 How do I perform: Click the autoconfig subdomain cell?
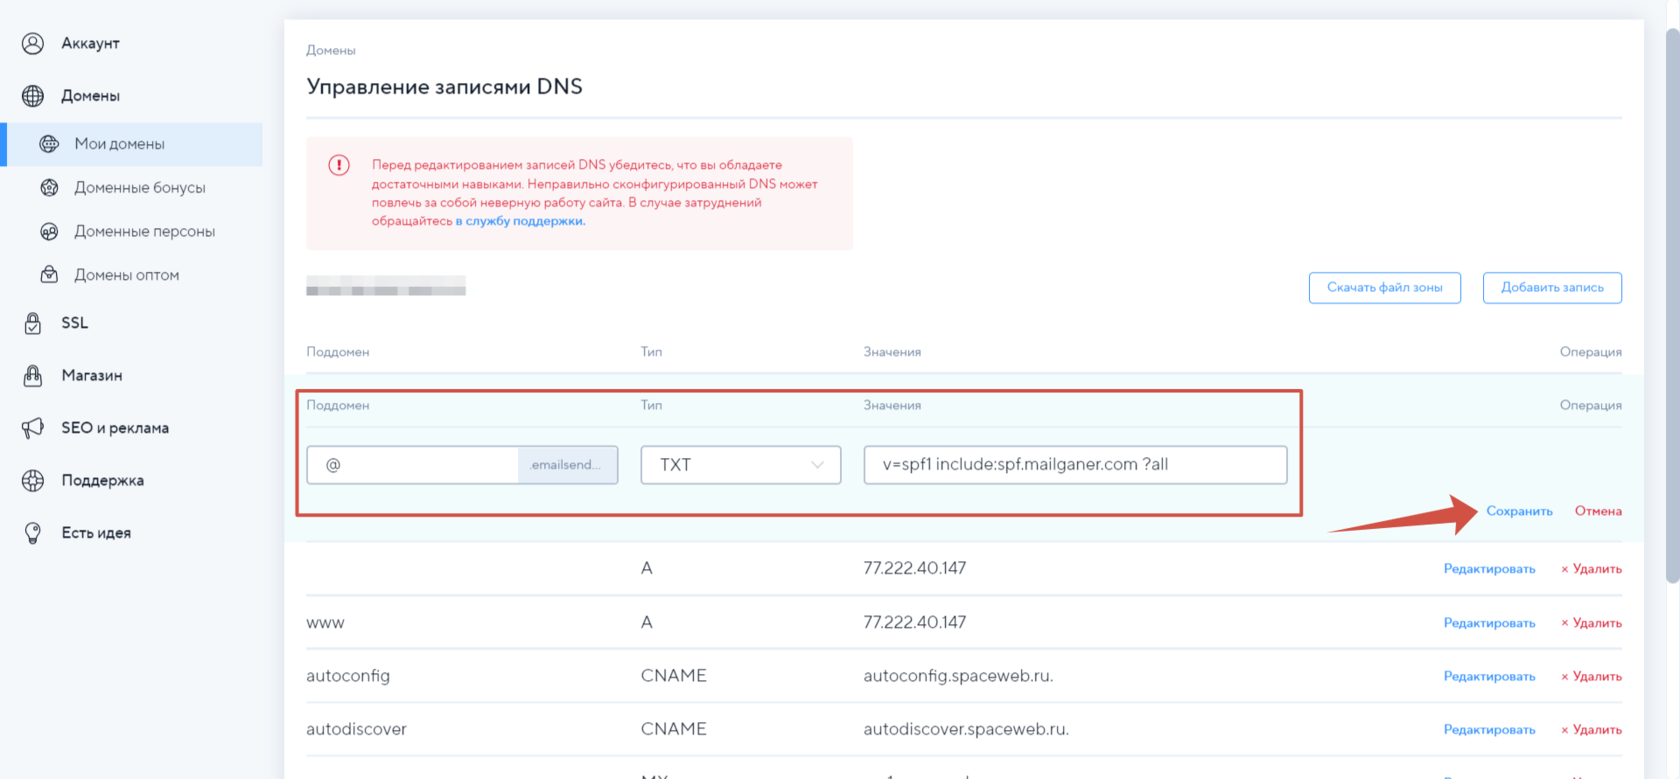(x=348, y=676)
